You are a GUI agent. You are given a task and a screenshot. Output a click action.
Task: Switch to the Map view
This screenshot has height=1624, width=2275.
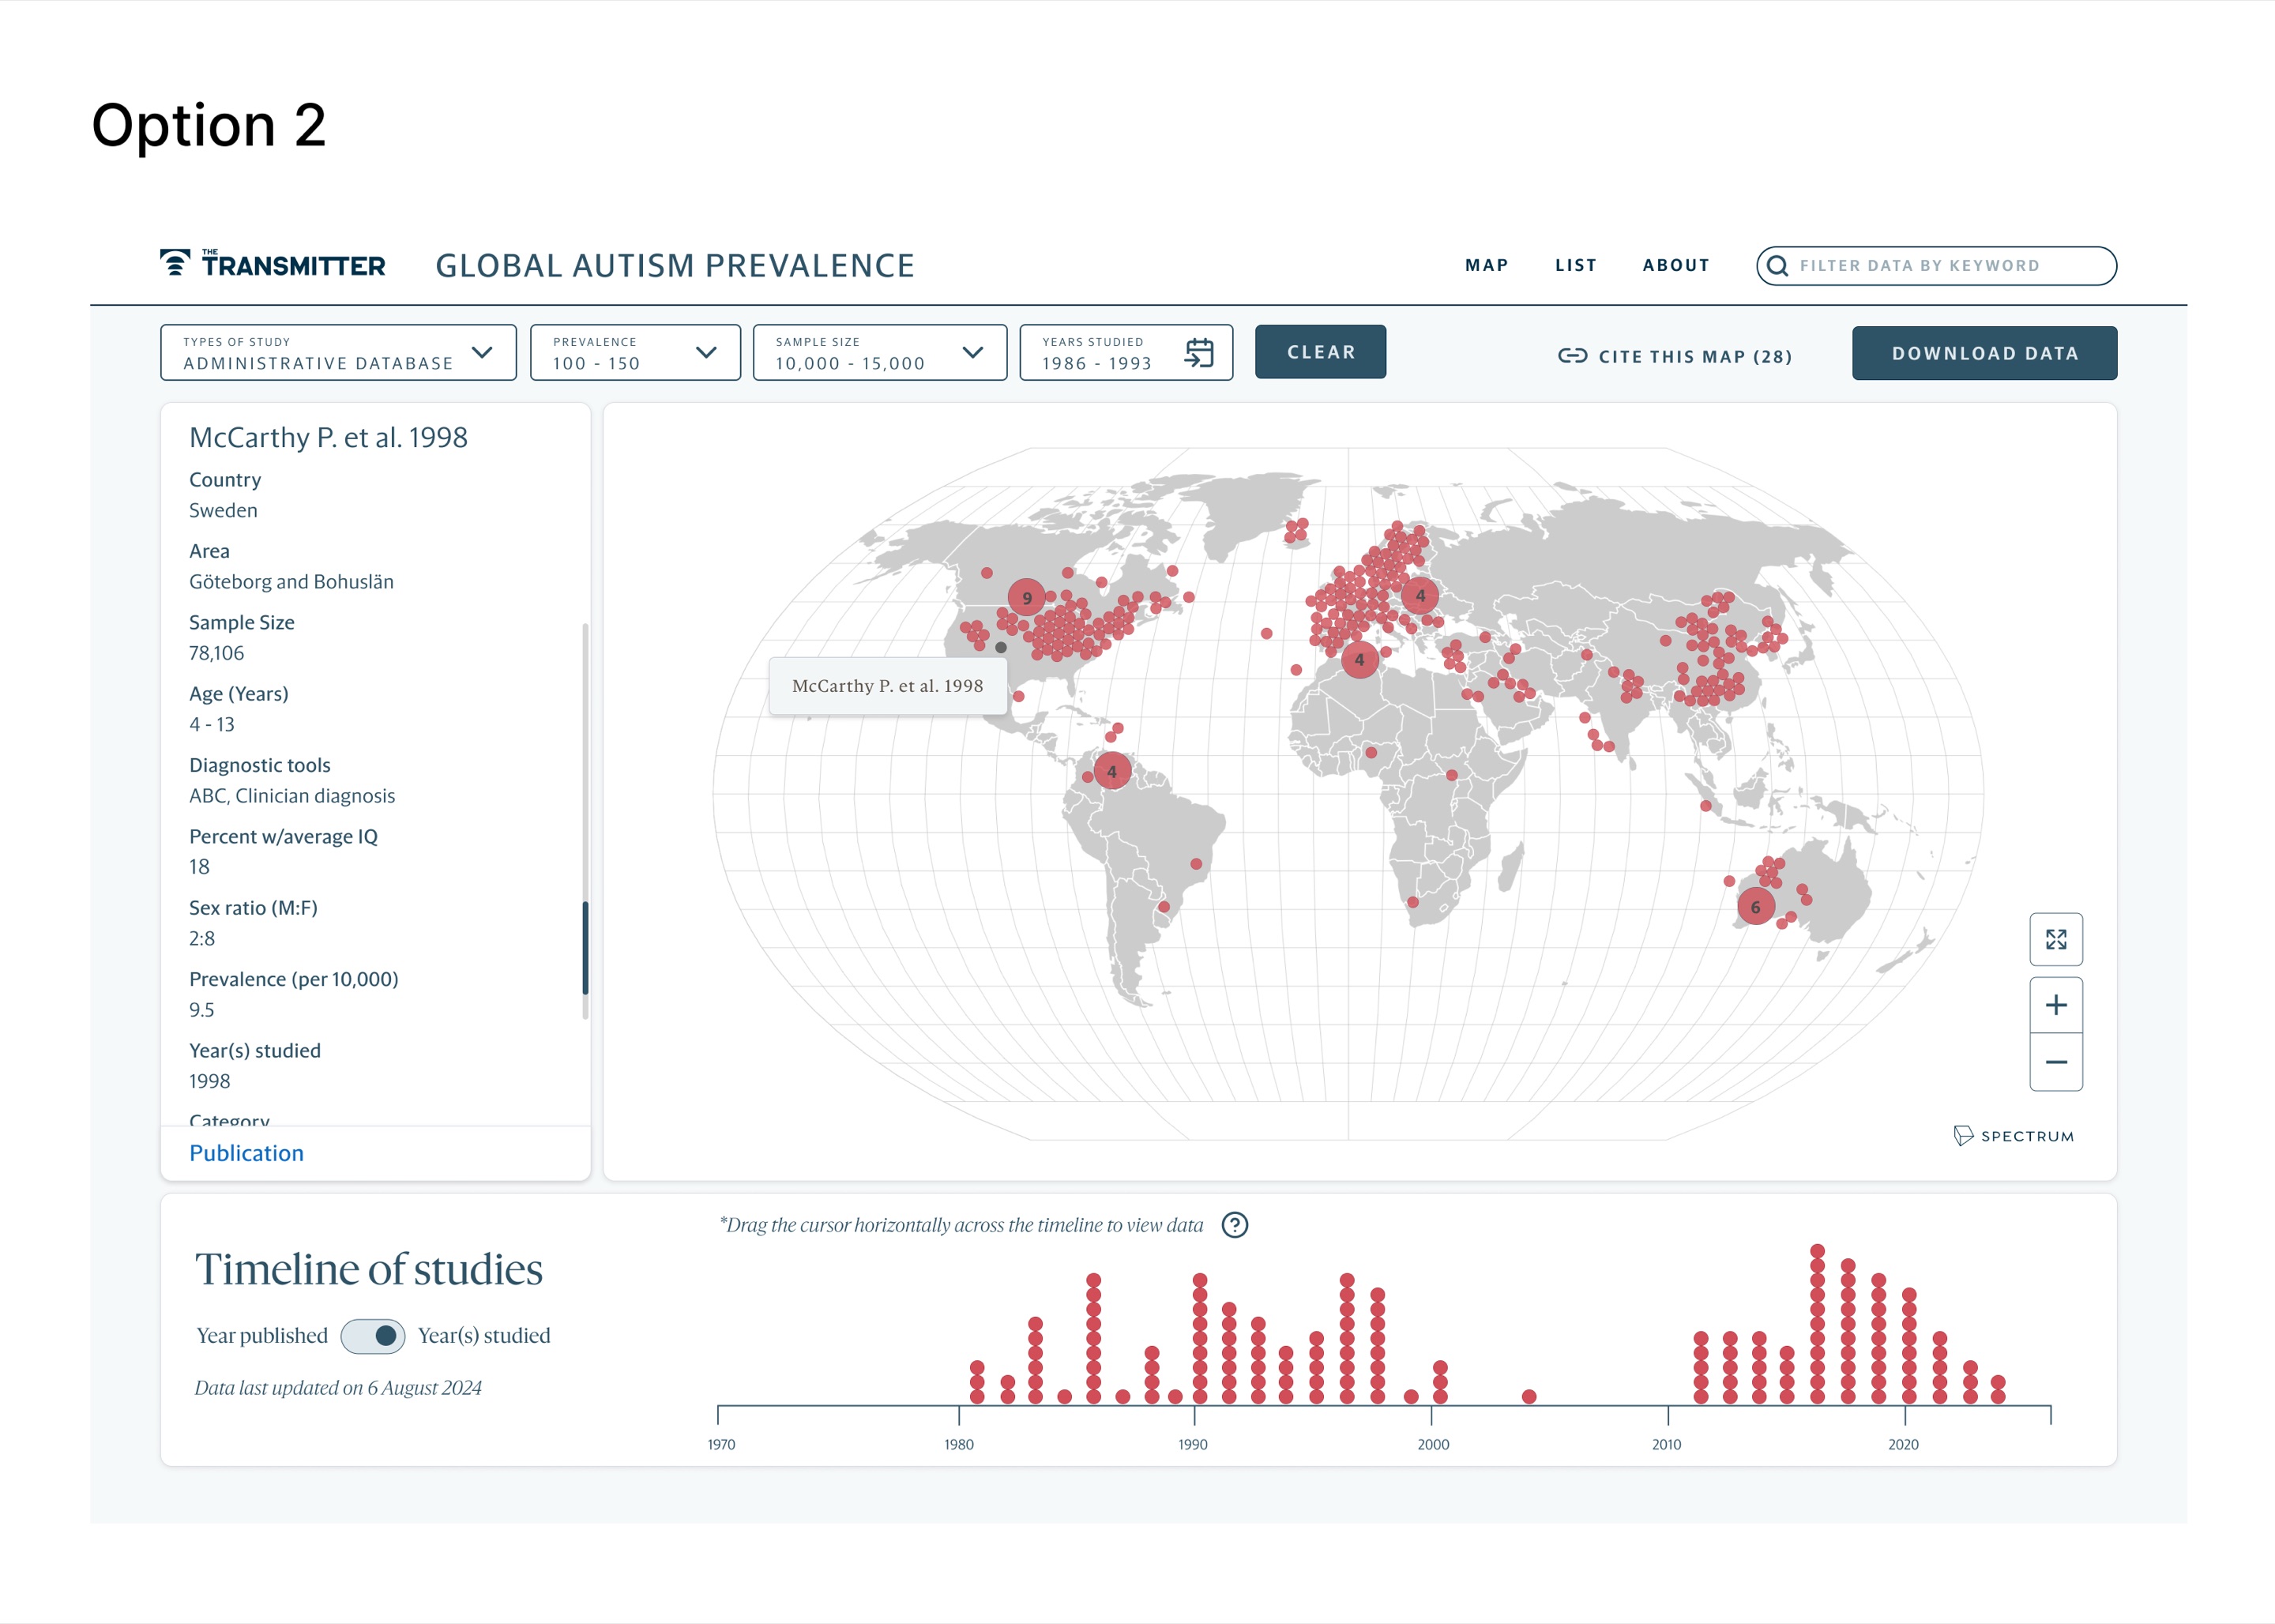tap(1486, 265)
